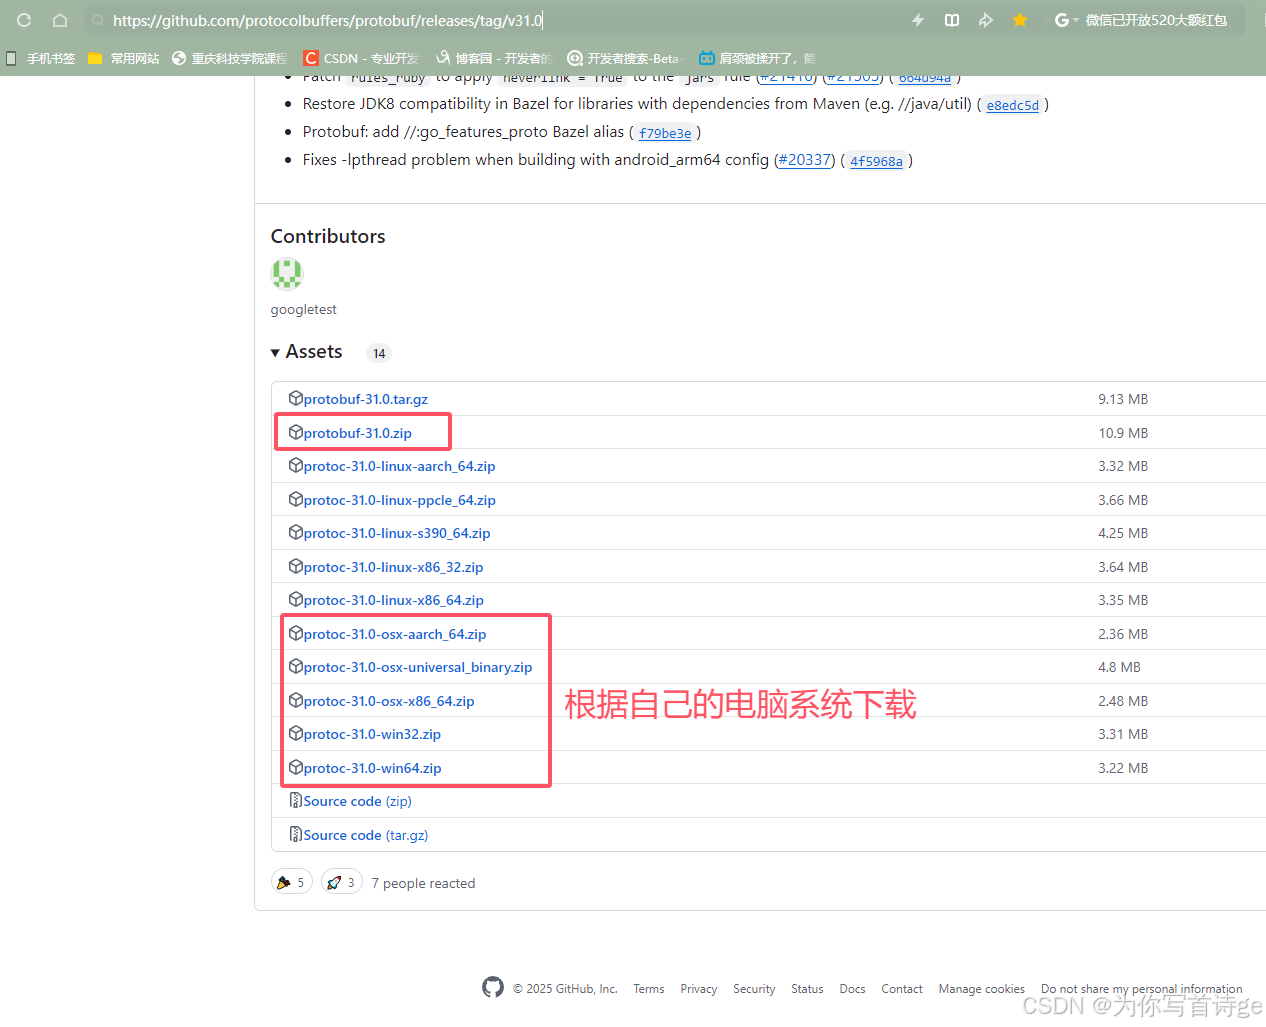
Task: Click the 9.13 MB size value
Action: click(1123, 399)
